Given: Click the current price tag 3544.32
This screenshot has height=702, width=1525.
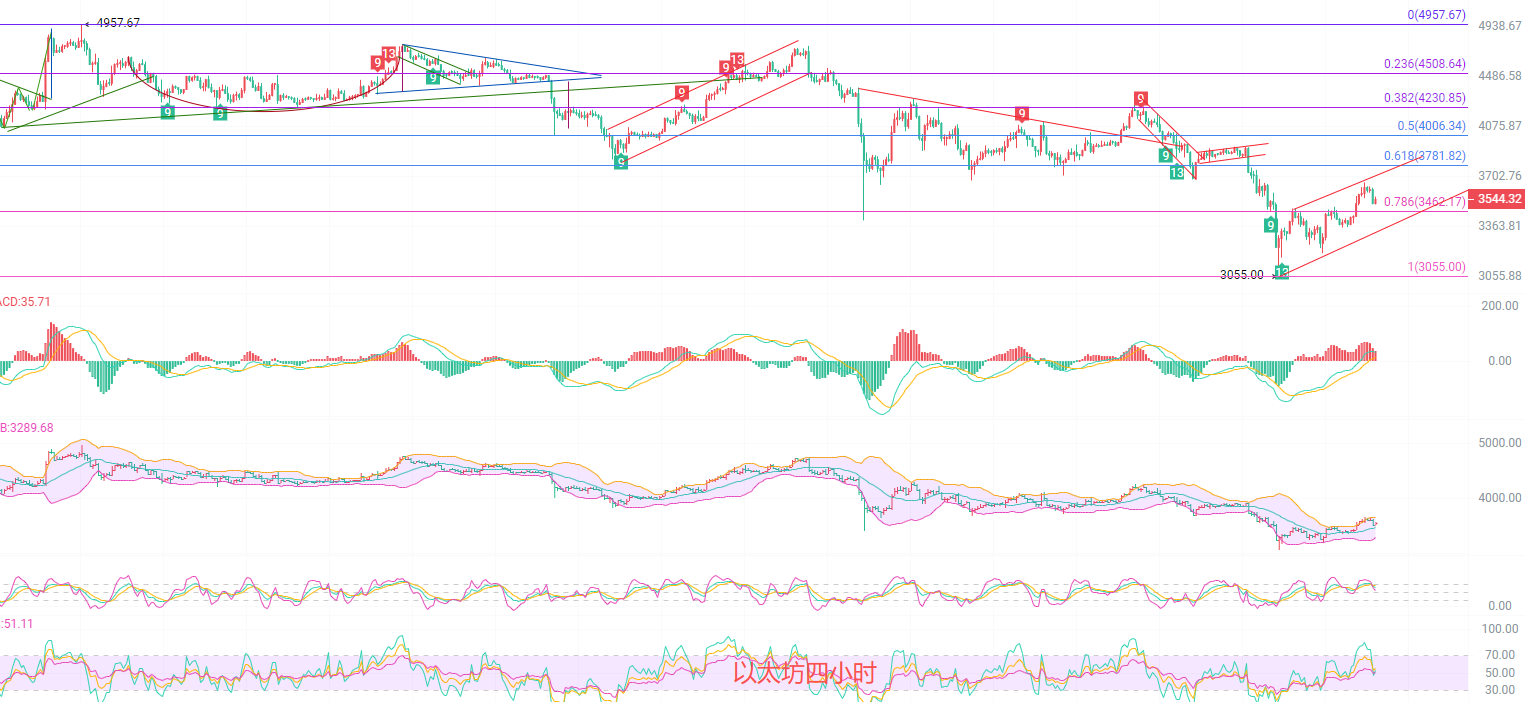Looking at the screenshot, I should (1496, 198).
